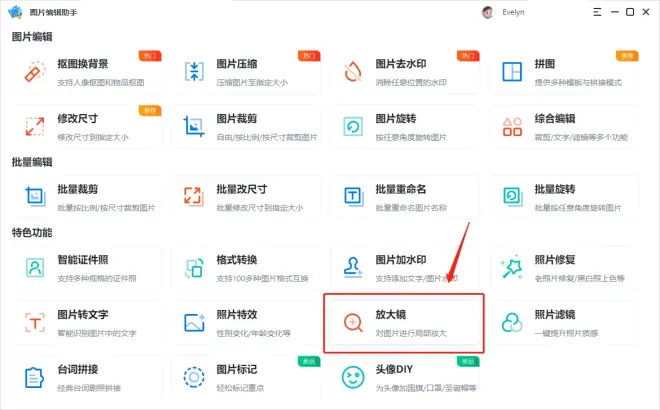The width and height of the screenshot is (660, 410).
Task: Select the 图片去水印 watermark removal icon
Action: click(353, 72)
